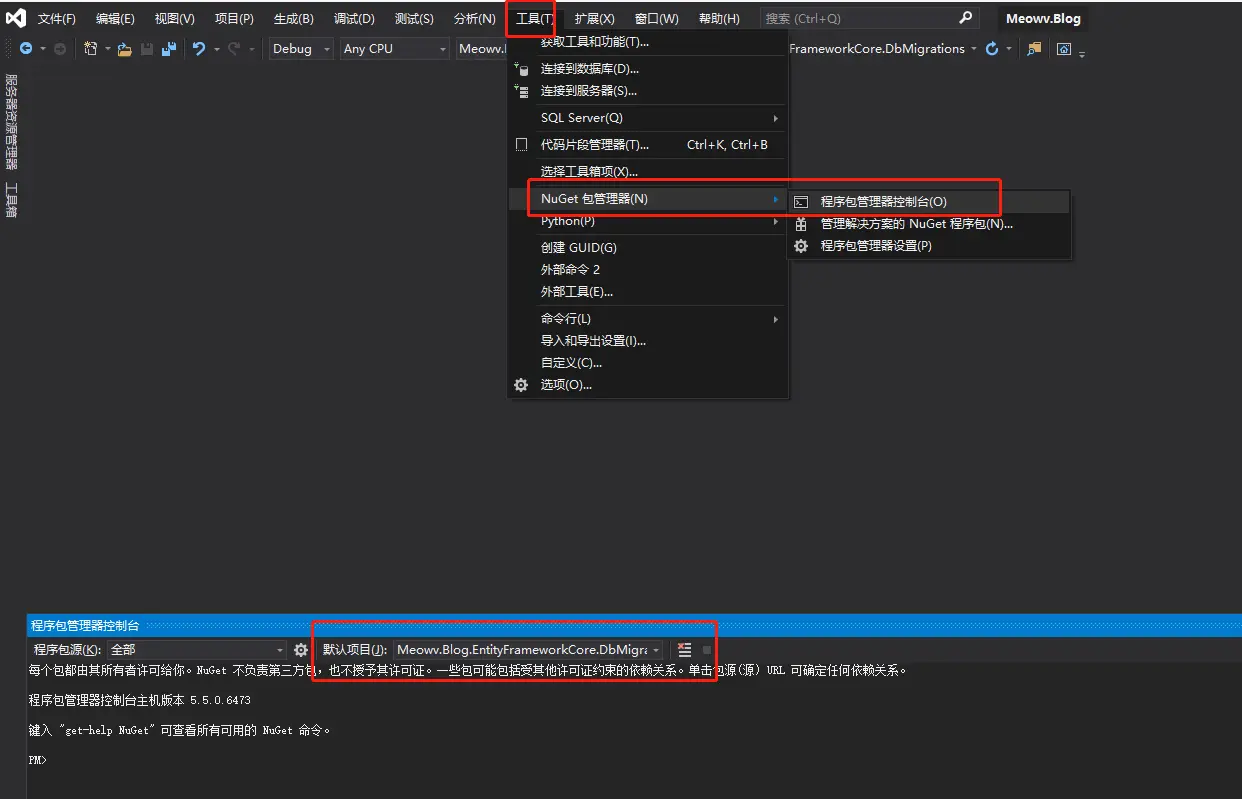Click text 程序包管理器控制台主机版本 5.5.0.6473
The height and width of the screenshot is (799, 1242).
[140, 700]
